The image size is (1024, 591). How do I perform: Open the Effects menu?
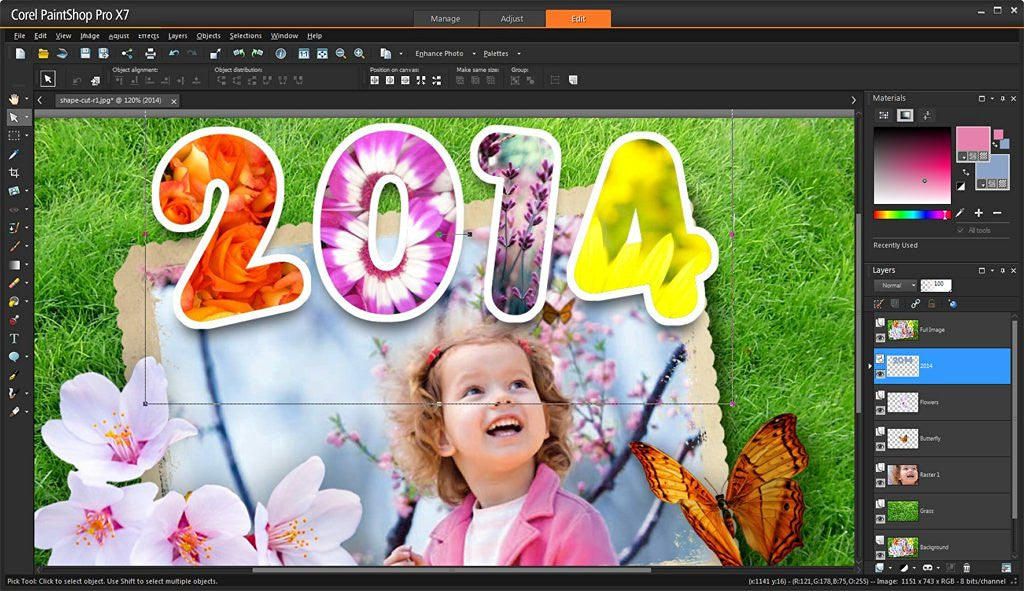148,36
